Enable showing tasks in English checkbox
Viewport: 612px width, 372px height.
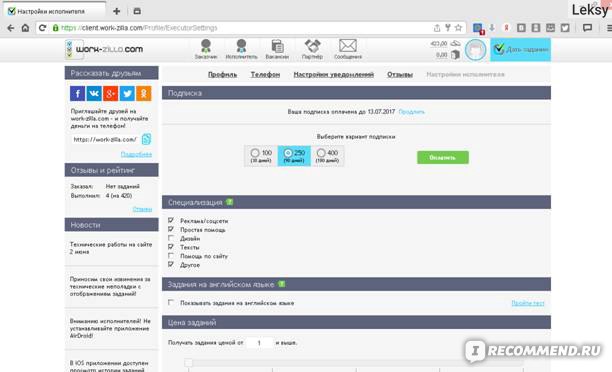(171, 303)
